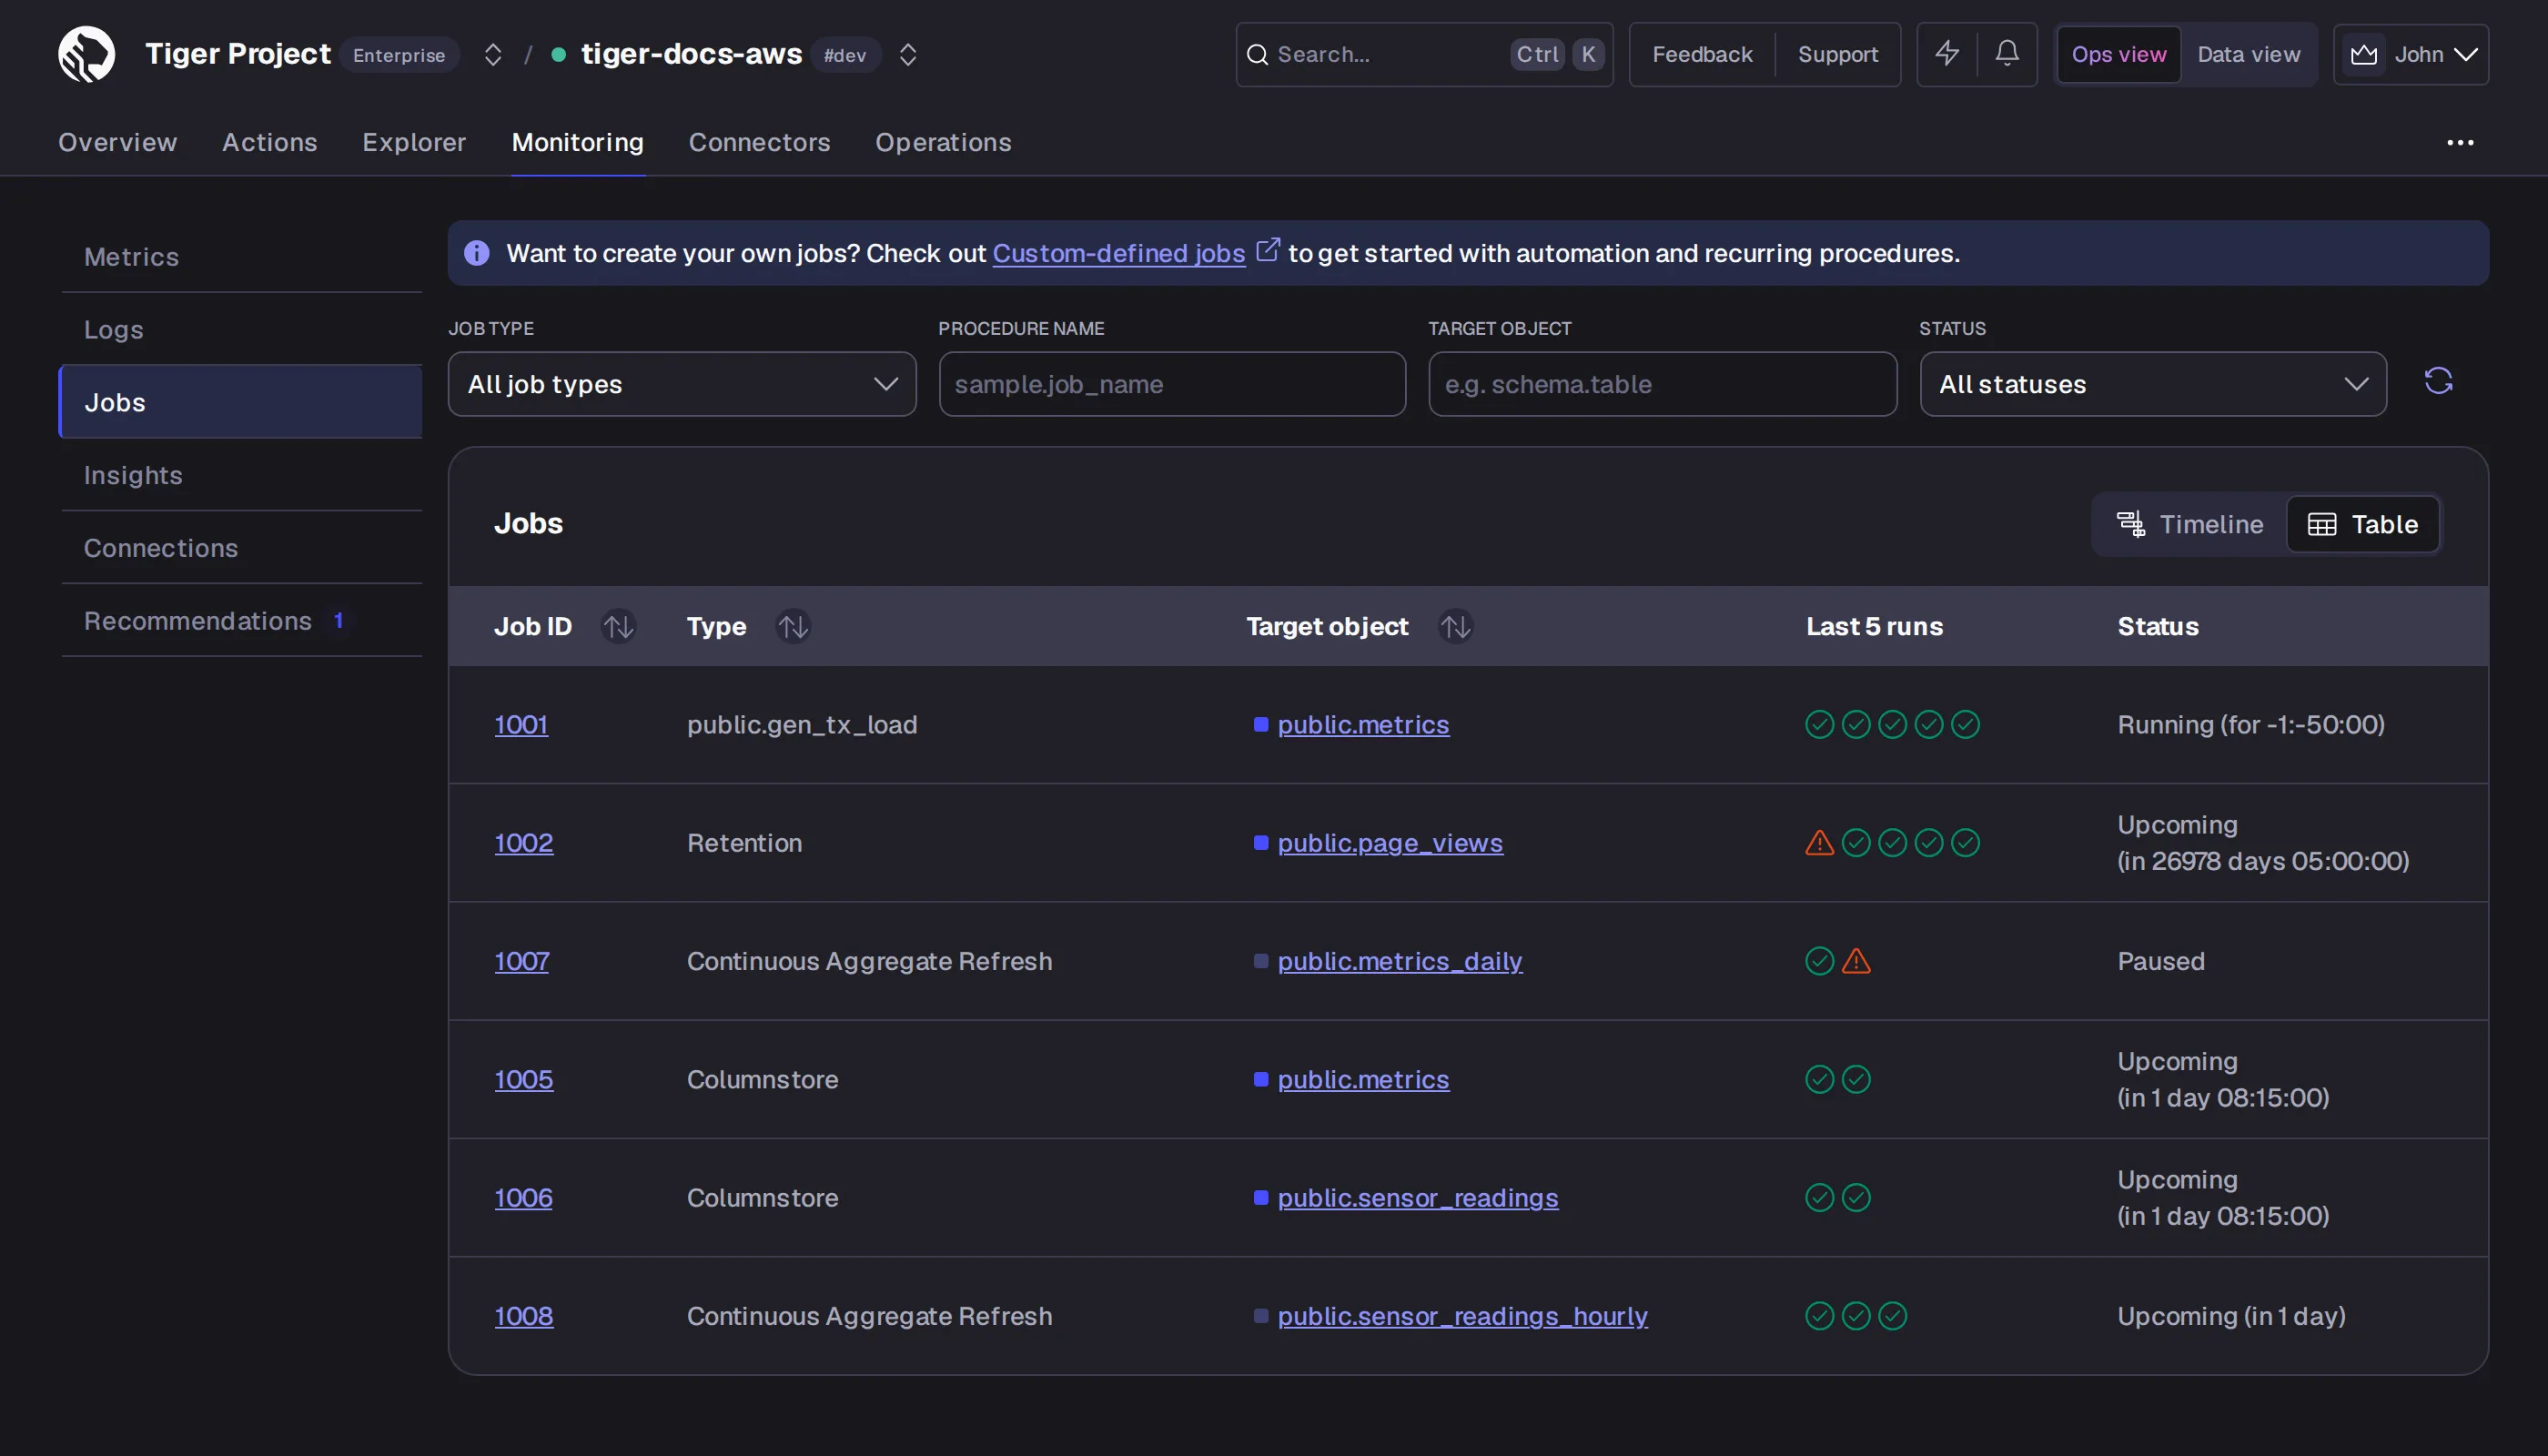Select Metrics in the sidebar
Viewport: 2548px width, 1456px height.
(x=241, y=257)
